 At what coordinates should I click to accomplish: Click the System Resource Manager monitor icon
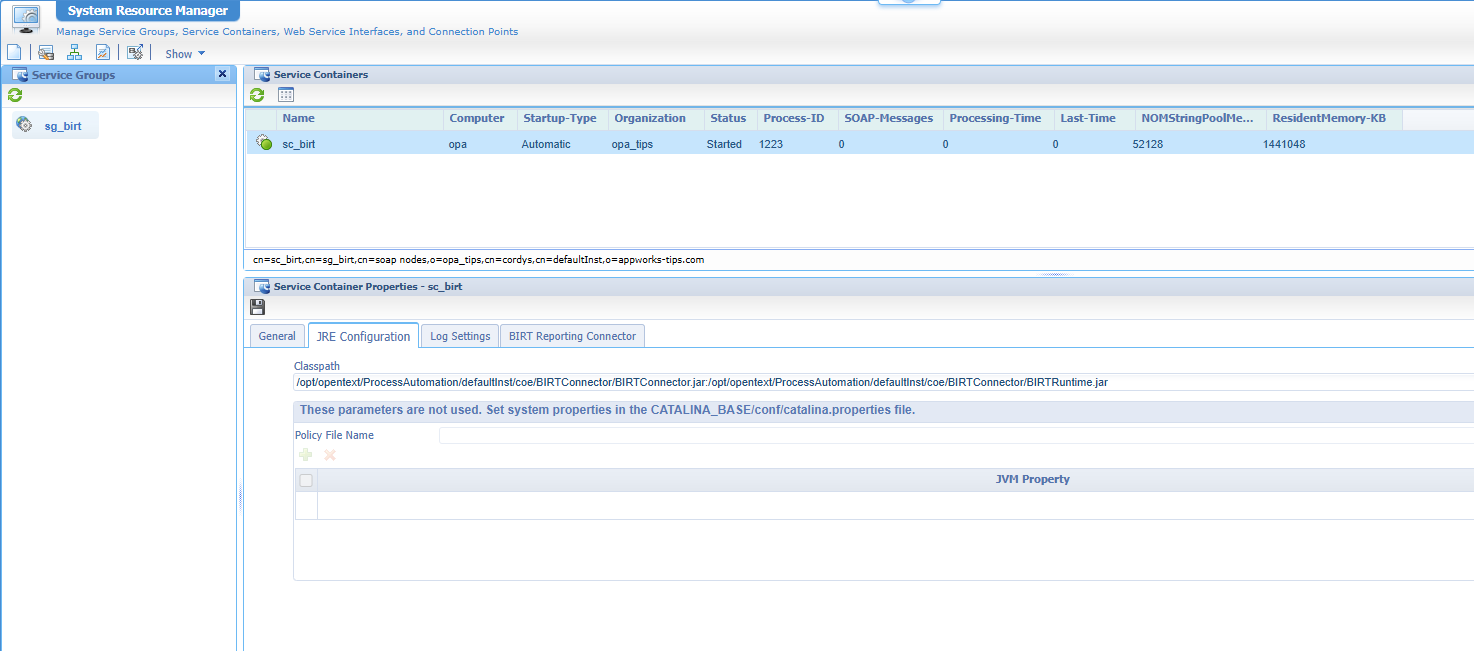pyautogui.click(x=27, y=20)
